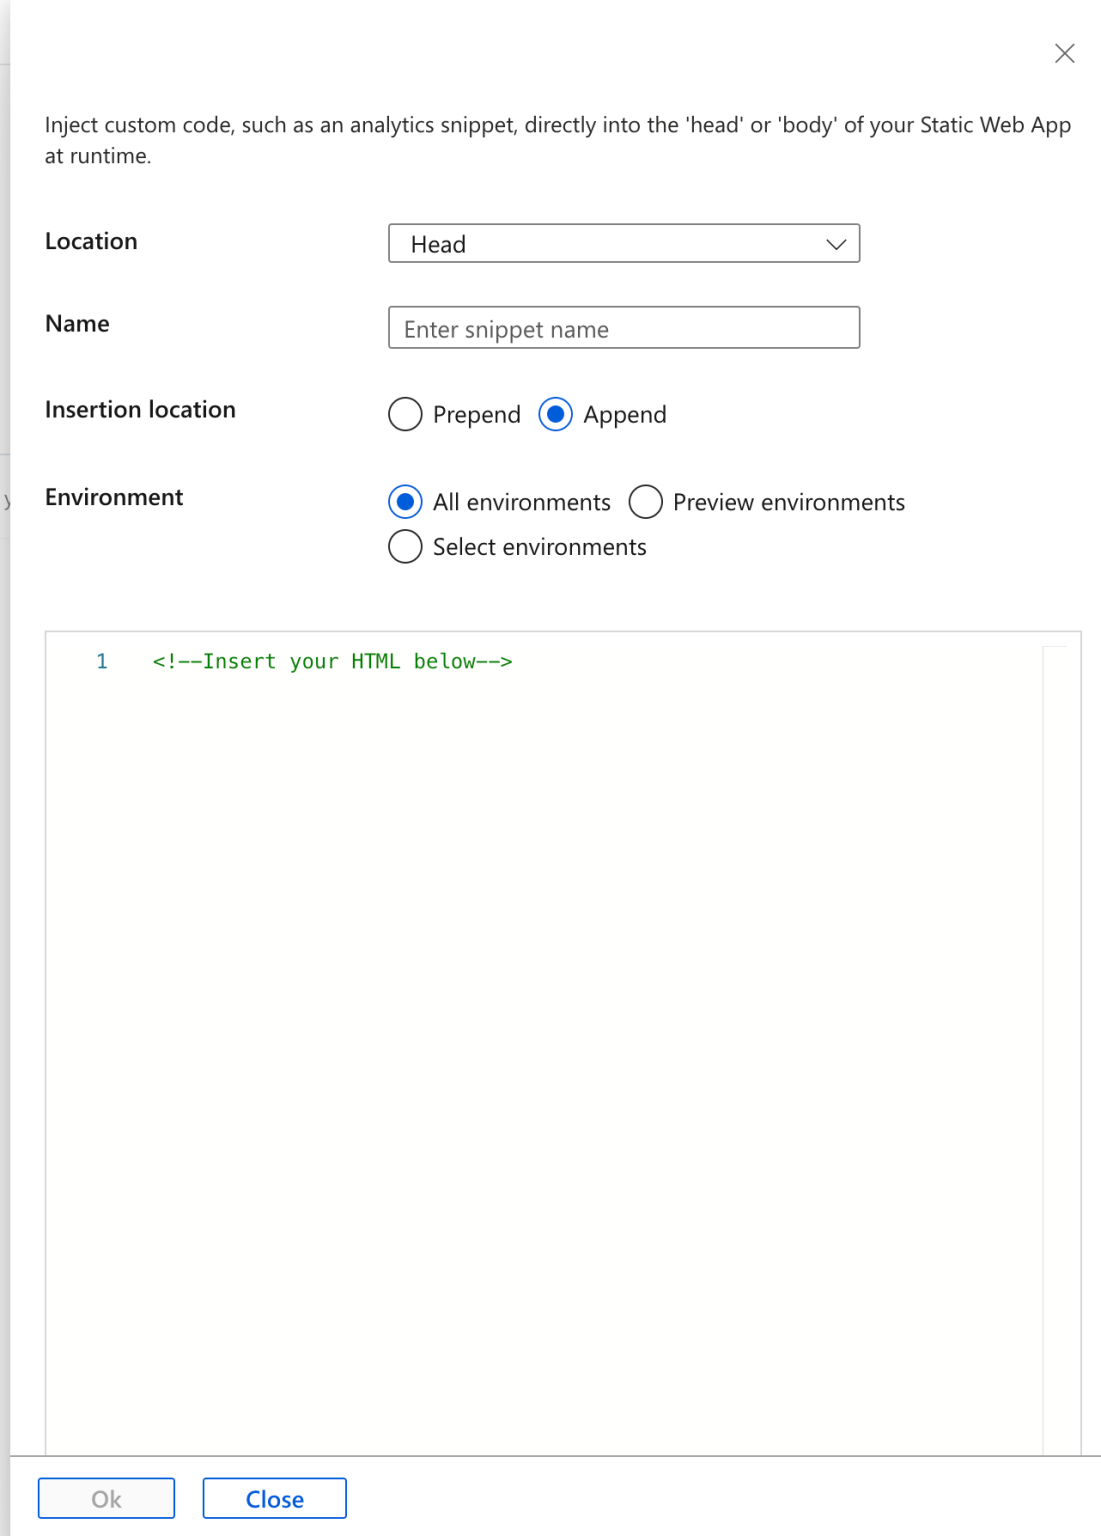Viewport: 1101px width, 1536px height.
Task: Open the Location dropdown
Action: coord(624,243)
